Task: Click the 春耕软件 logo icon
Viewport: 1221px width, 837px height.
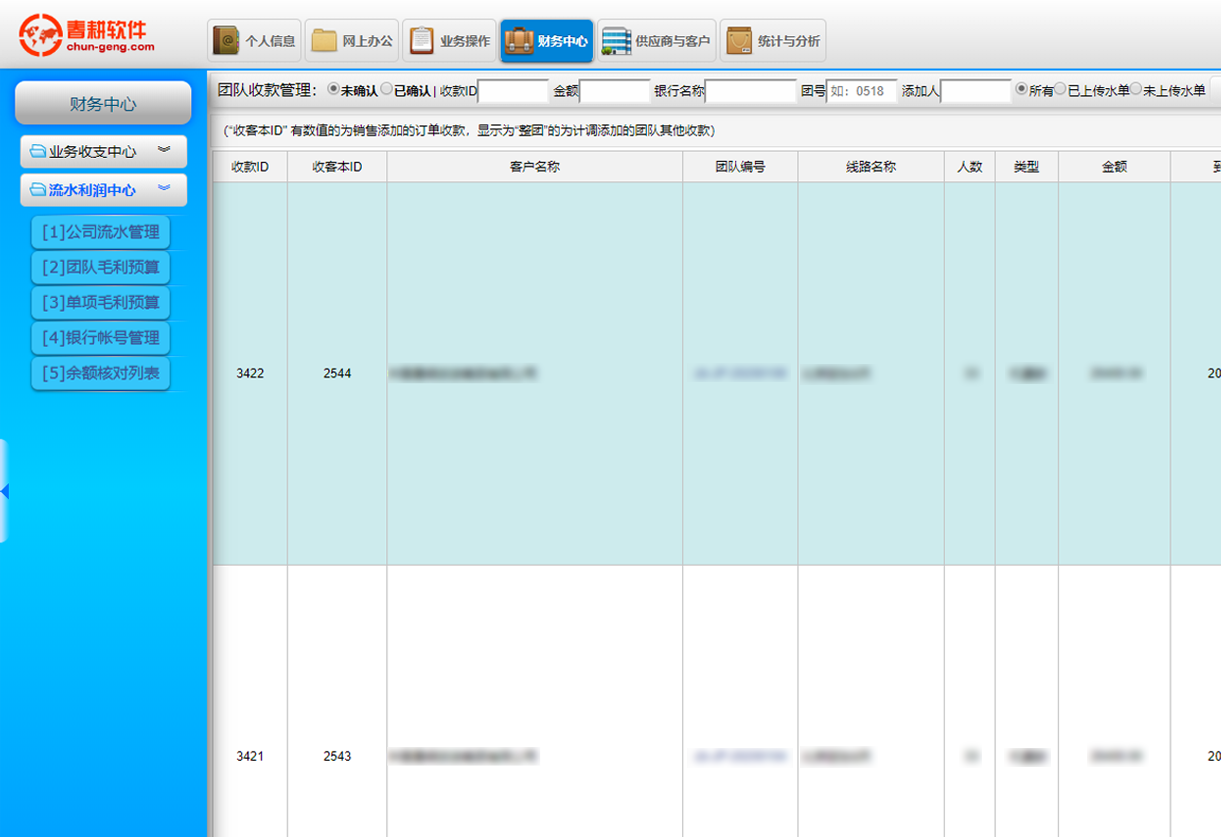Action: [x=41, y=36]
